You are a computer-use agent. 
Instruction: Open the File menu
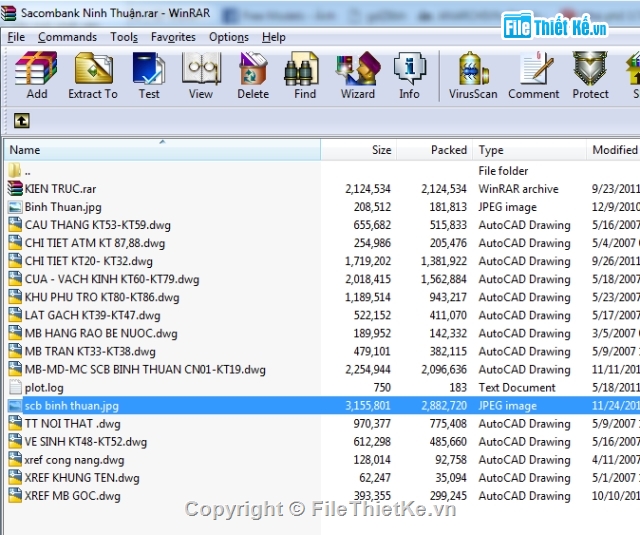tap(16, 37)
